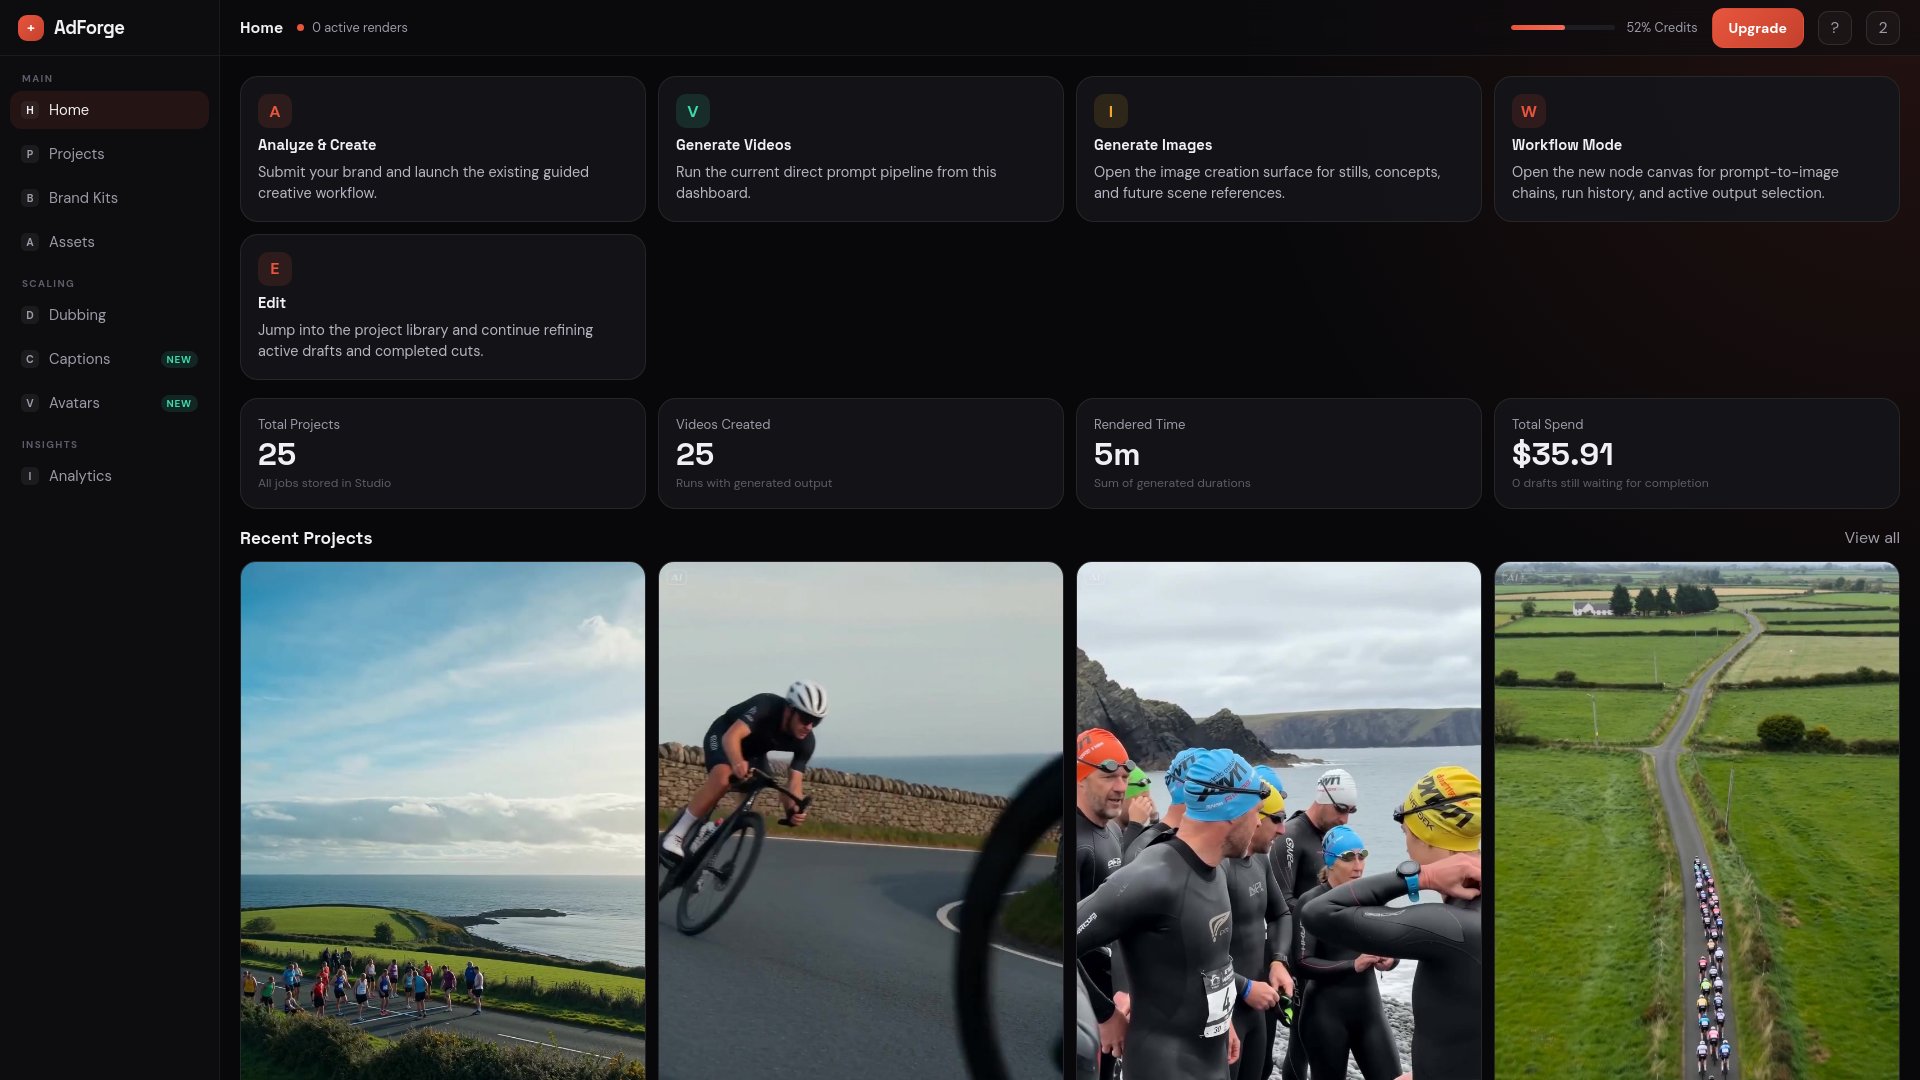Image resolution: width=1920 pixels, height=1080 pixels.
Task: Go to Home in the sidebar
Action: [109, 110]
